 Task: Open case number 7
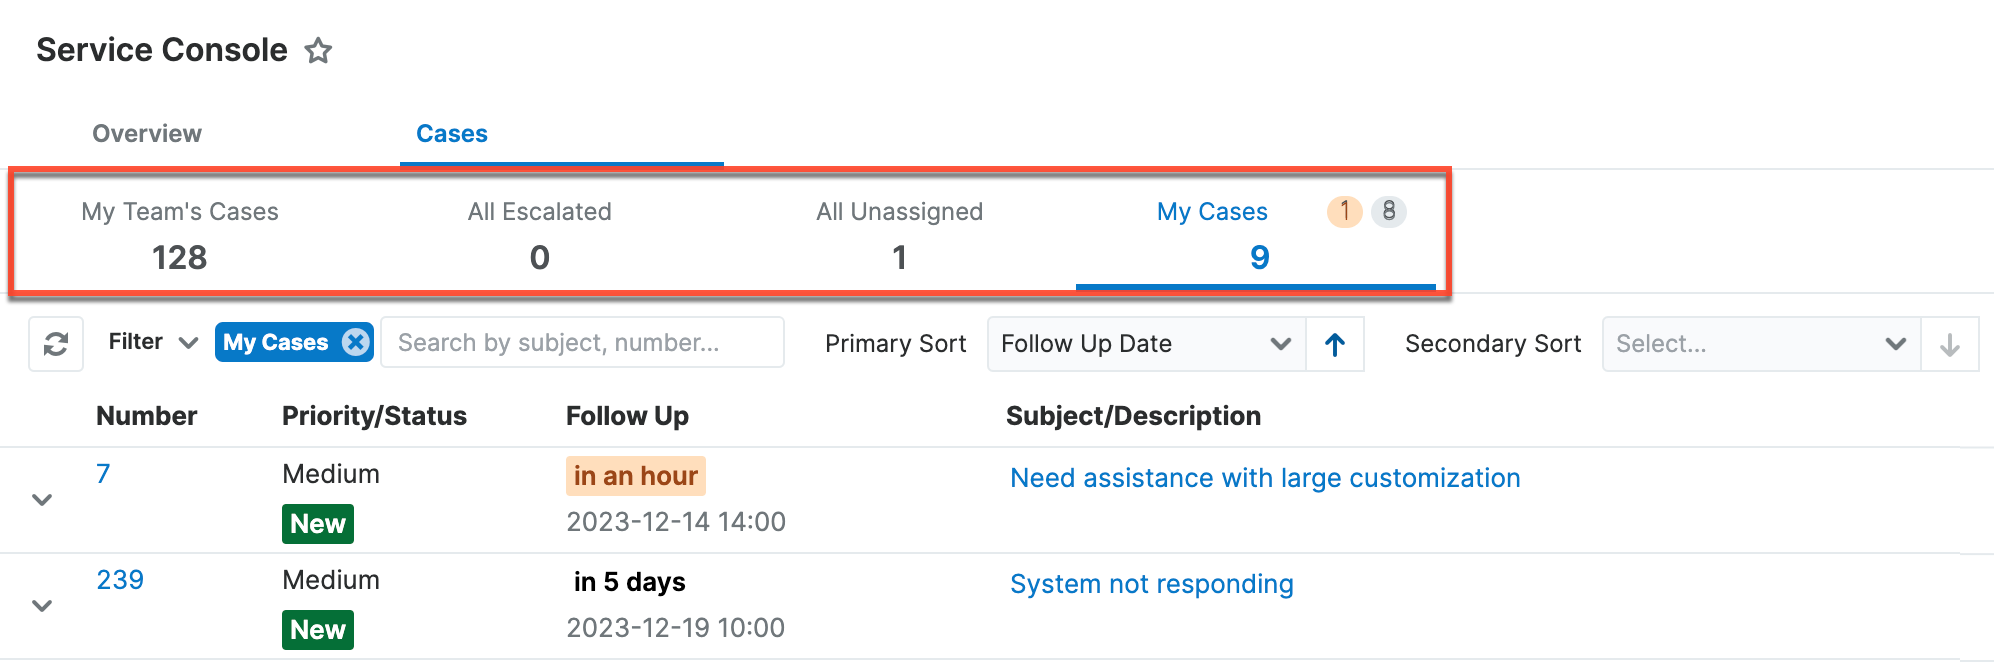pos(102,474)
